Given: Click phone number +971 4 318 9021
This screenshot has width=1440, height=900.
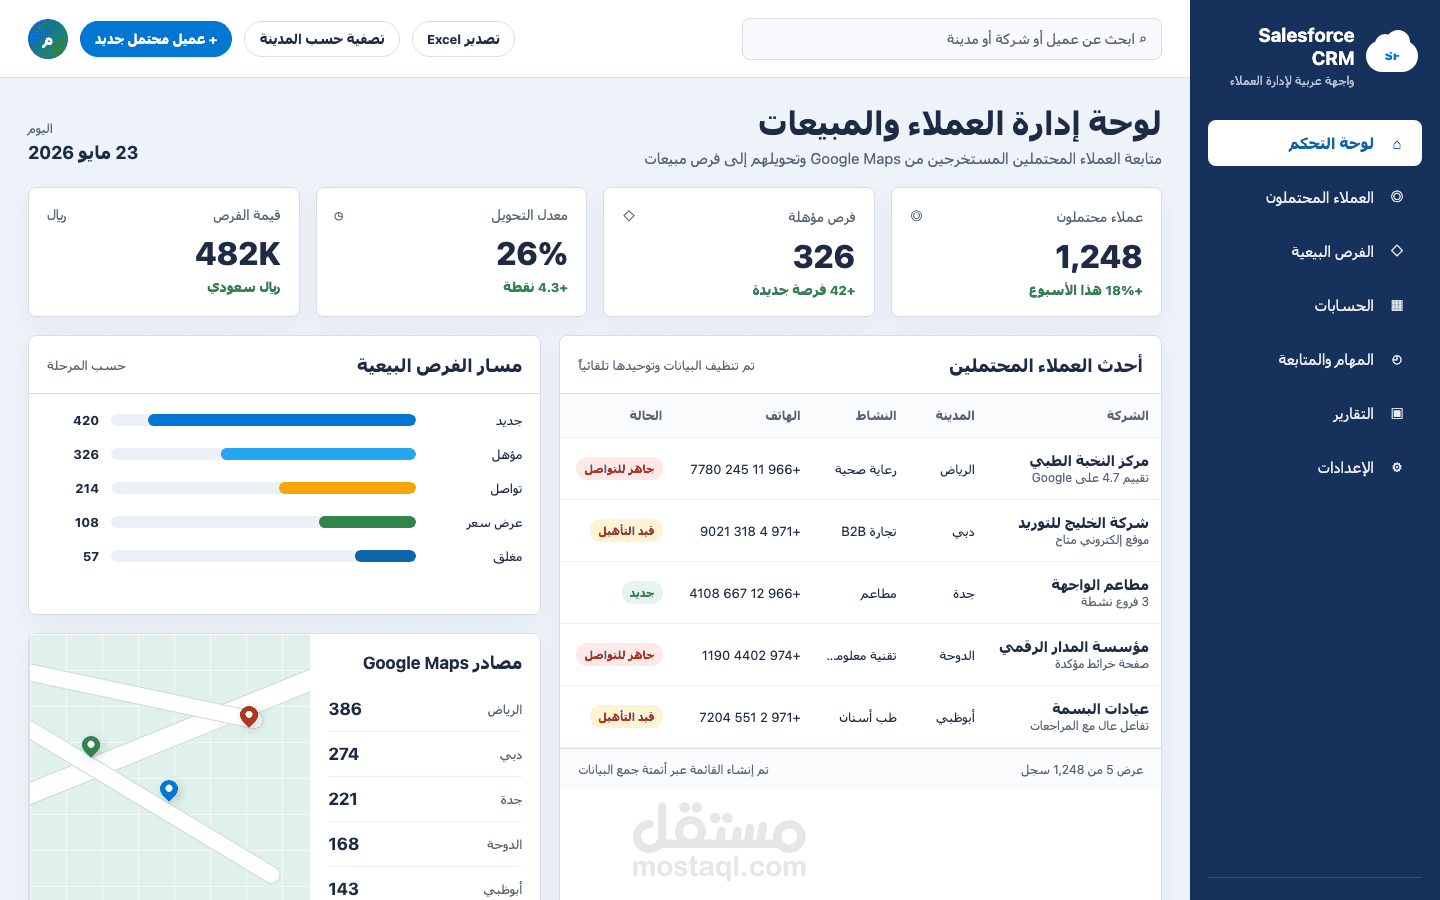Looking at the screenshot, I should coord(750,531).
